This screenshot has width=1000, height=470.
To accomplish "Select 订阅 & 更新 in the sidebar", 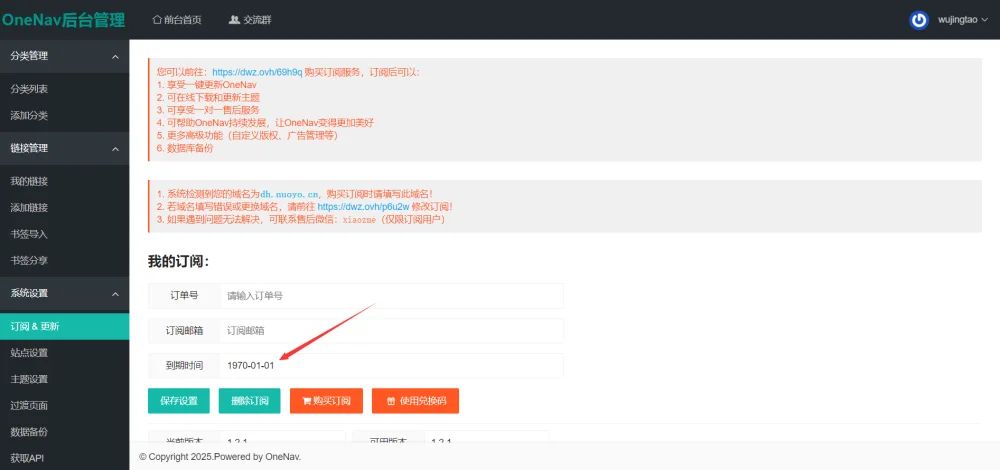I will [64, 327].
